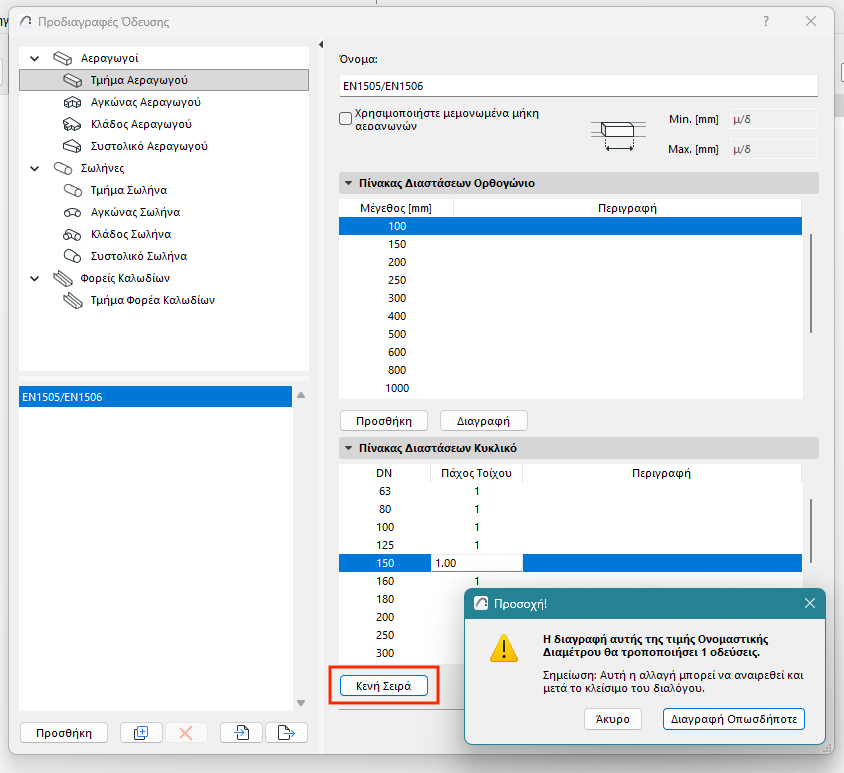Viewport: 844px width, 773px height.
Task: Collapse the Φορείς Καλωδίων tree group
Action: click(34, 278)
